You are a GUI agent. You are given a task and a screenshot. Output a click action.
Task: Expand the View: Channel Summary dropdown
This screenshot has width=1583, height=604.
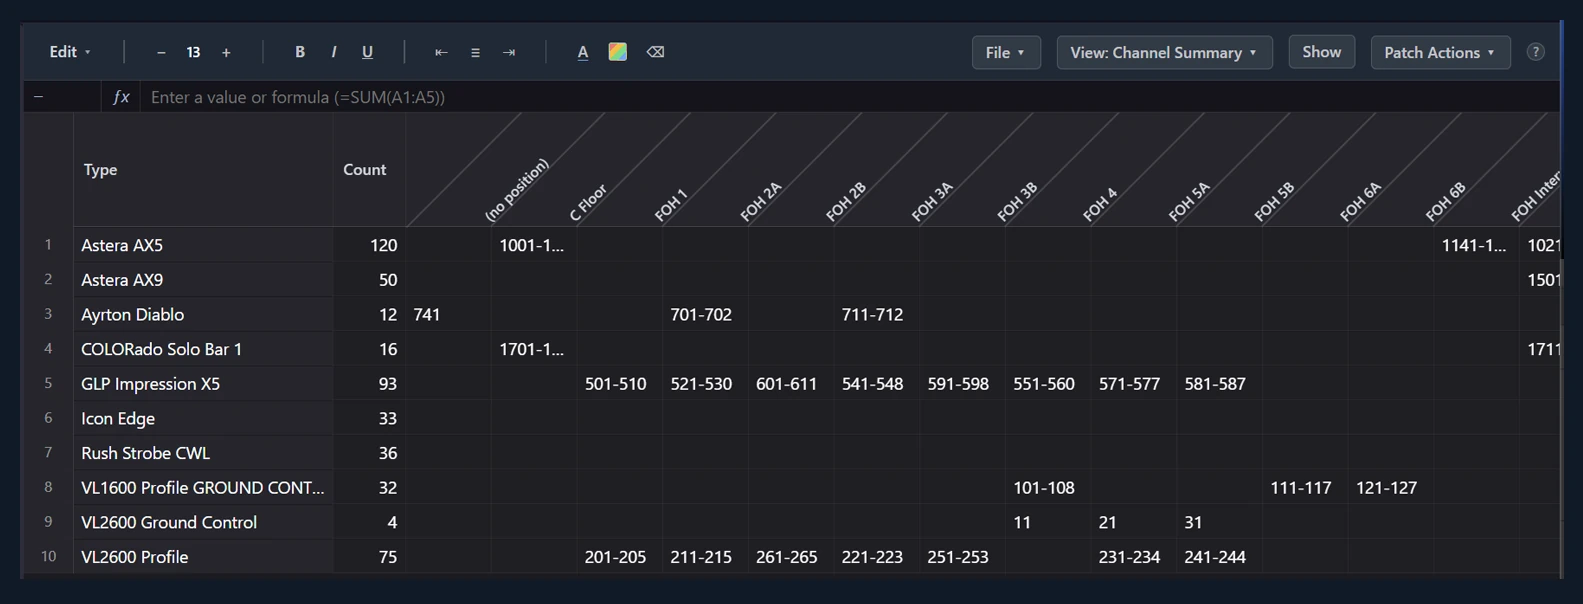coord(1164,52)
